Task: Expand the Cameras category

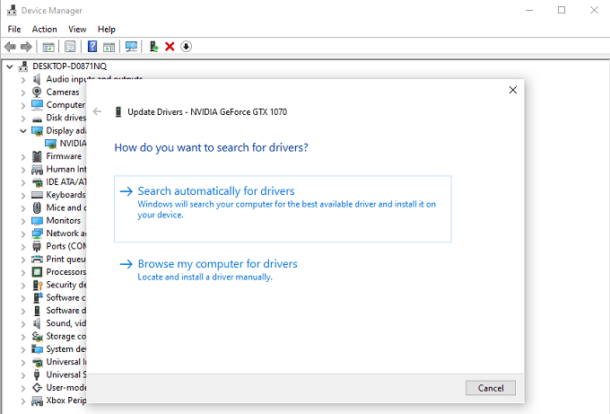Action: pos(23,93)
